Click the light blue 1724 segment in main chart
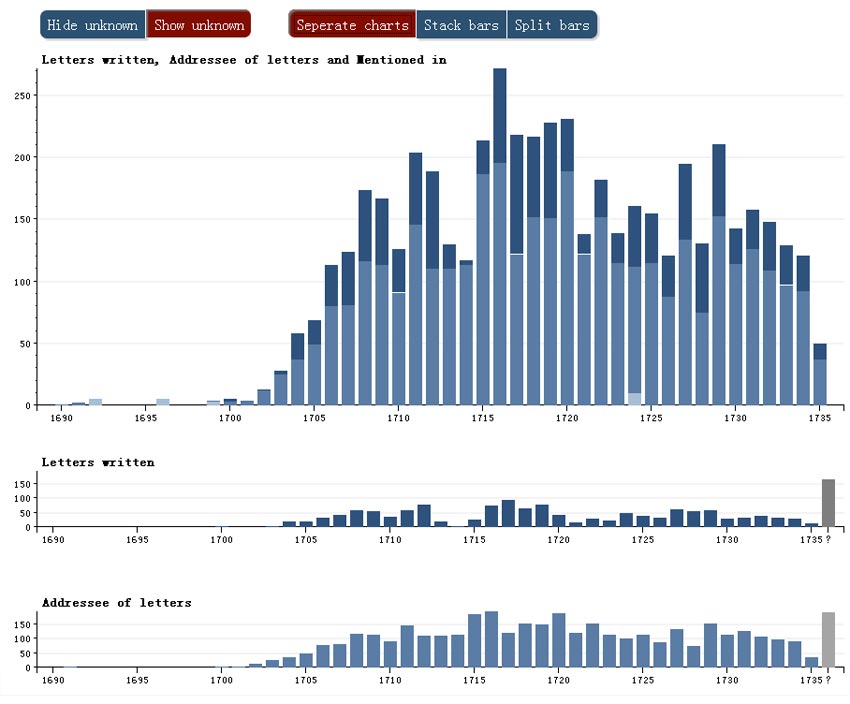The width and height of the screenshot is (850, 704). click(x=634, y=399)
